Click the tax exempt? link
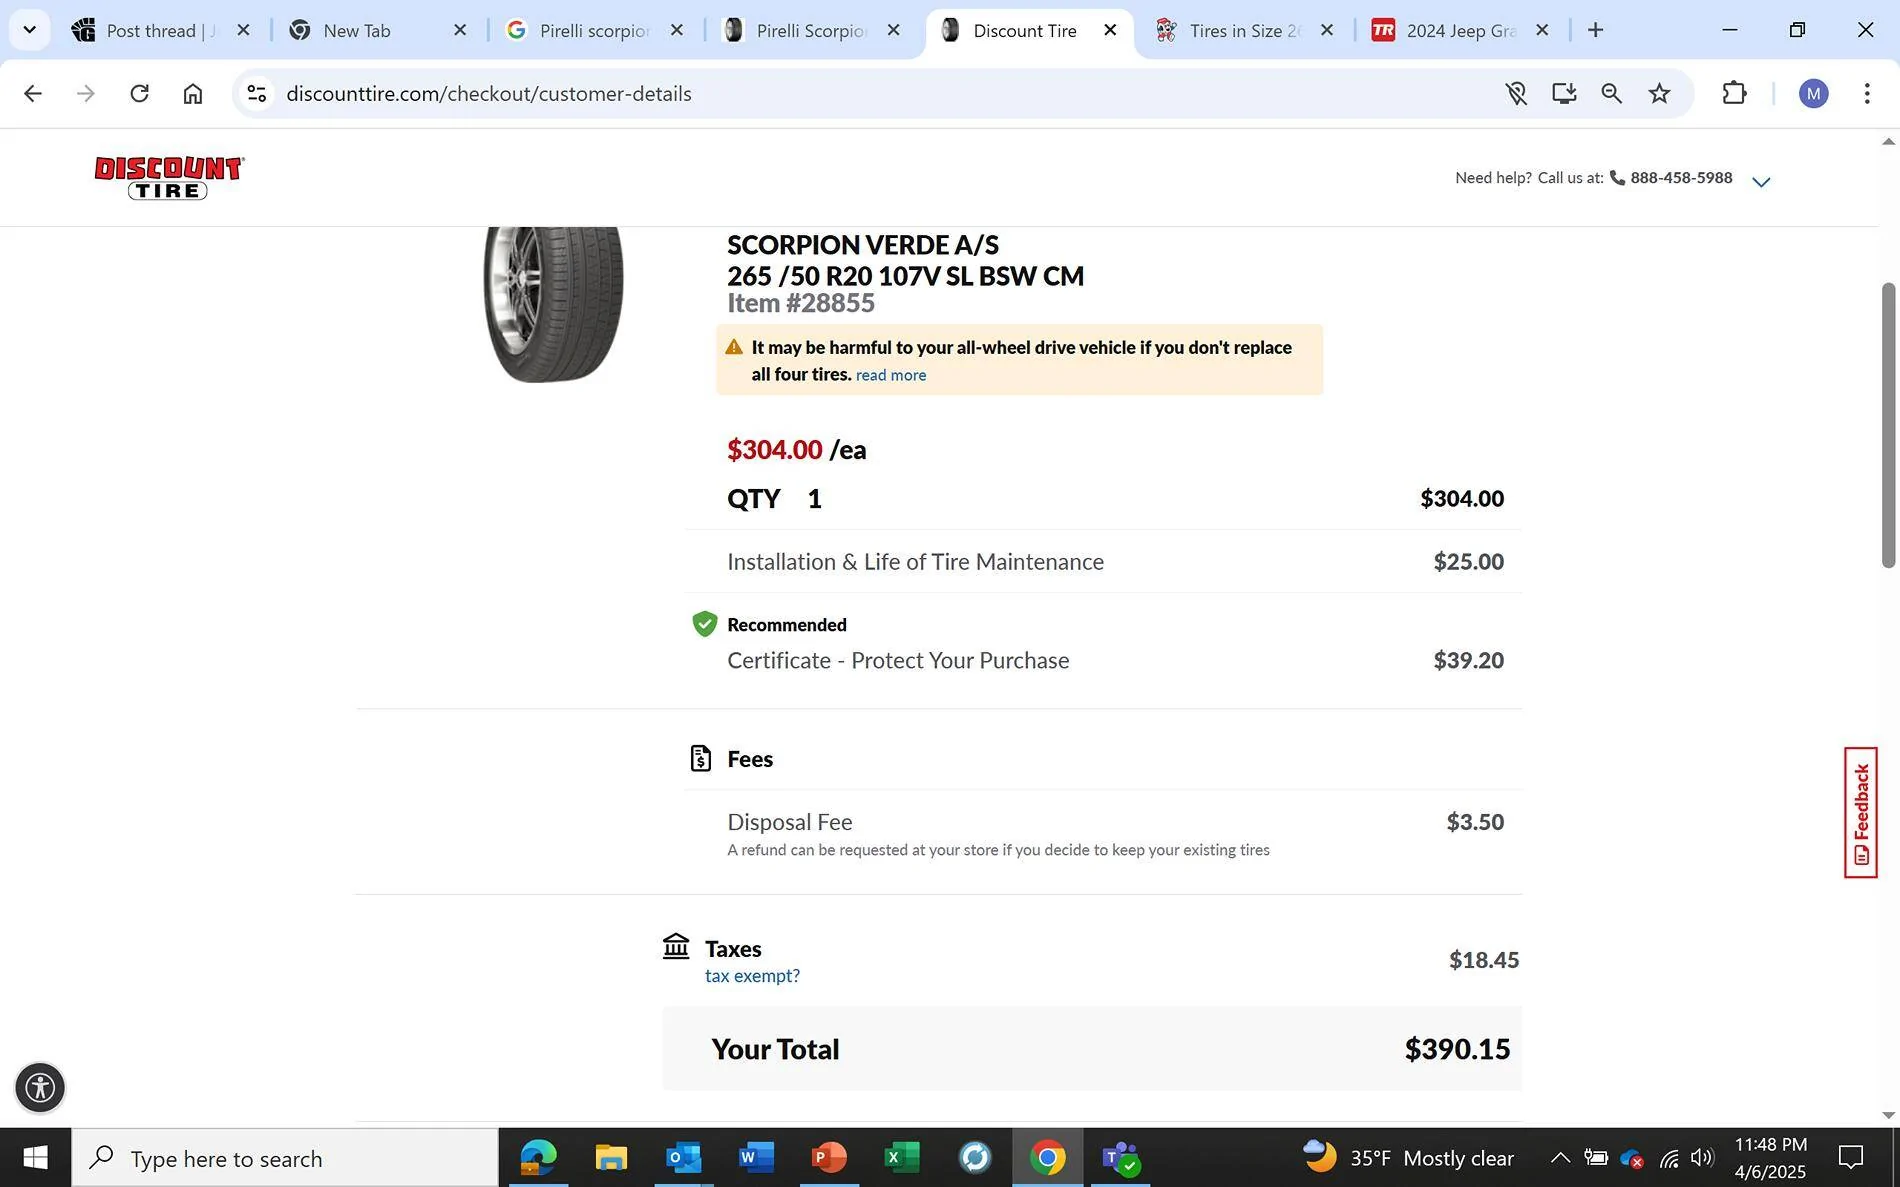This screenshot has width=1900, height=1187. click(752, 976)
